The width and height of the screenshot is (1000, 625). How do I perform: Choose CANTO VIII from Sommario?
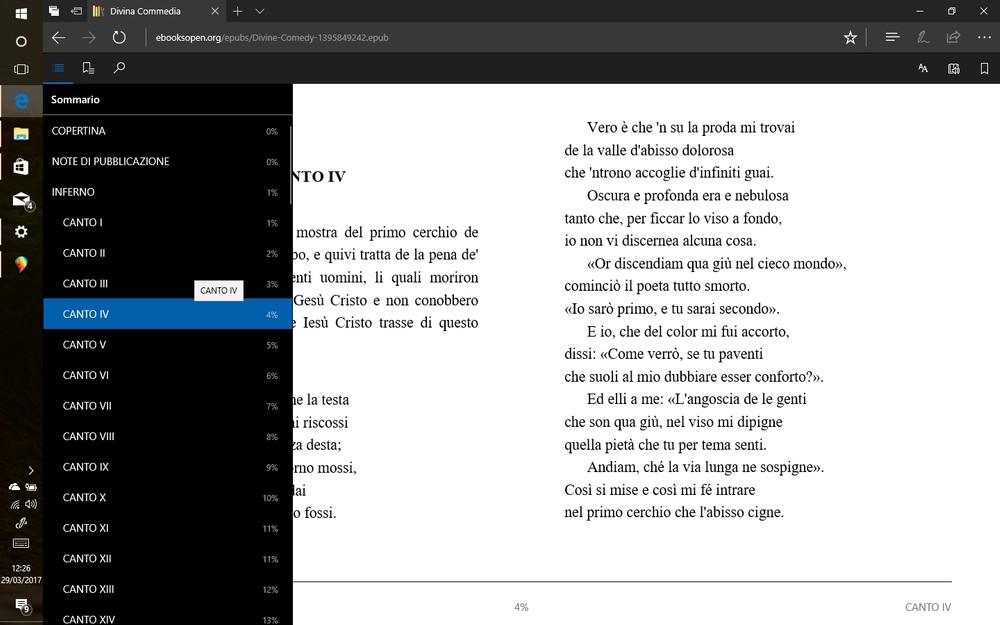pos(167,437)
